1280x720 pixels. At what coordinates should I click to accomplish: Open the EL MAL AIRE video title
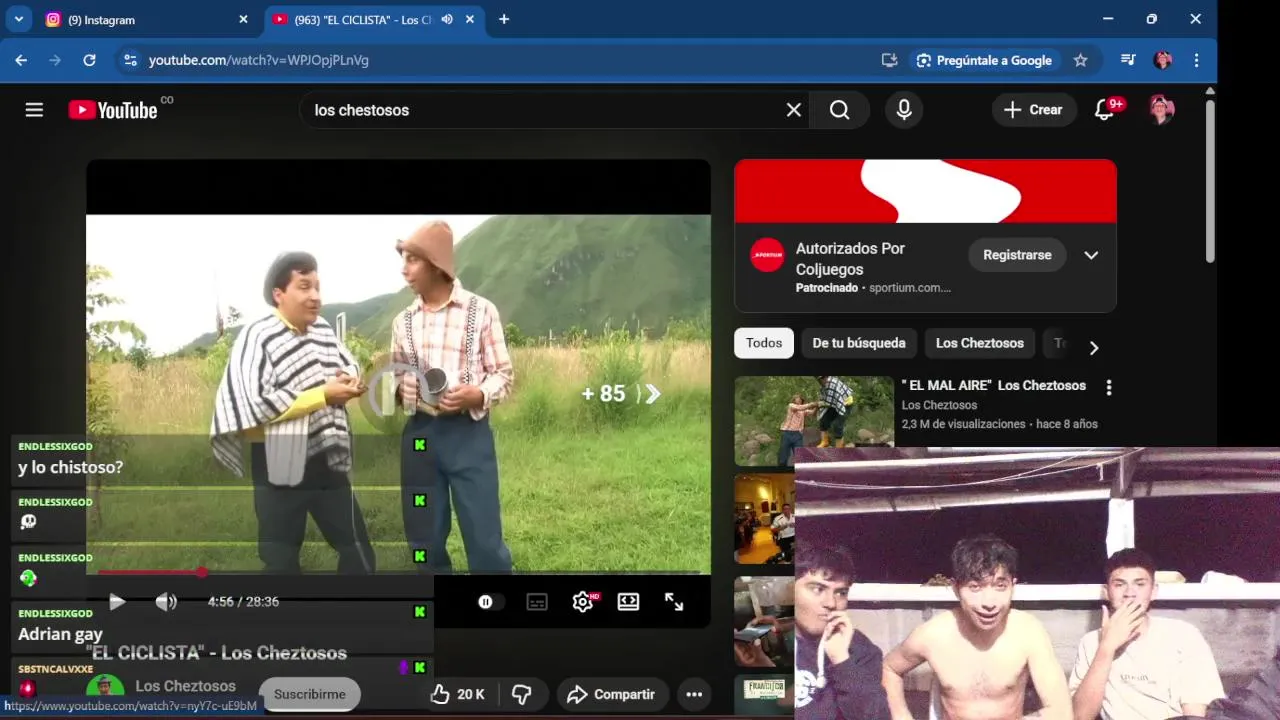coord(994,385)
